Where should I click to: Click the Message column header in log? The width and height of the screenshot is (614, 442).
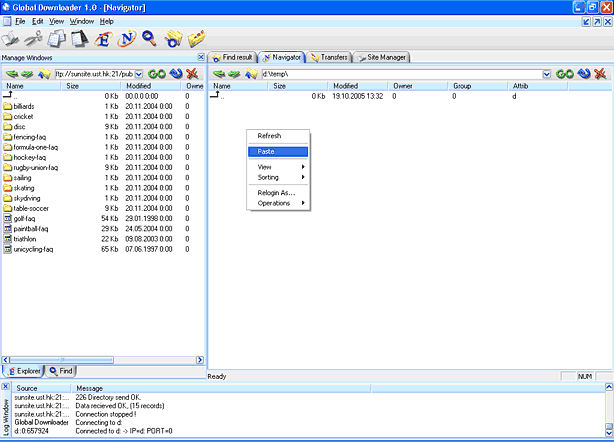tap(220, 388)
